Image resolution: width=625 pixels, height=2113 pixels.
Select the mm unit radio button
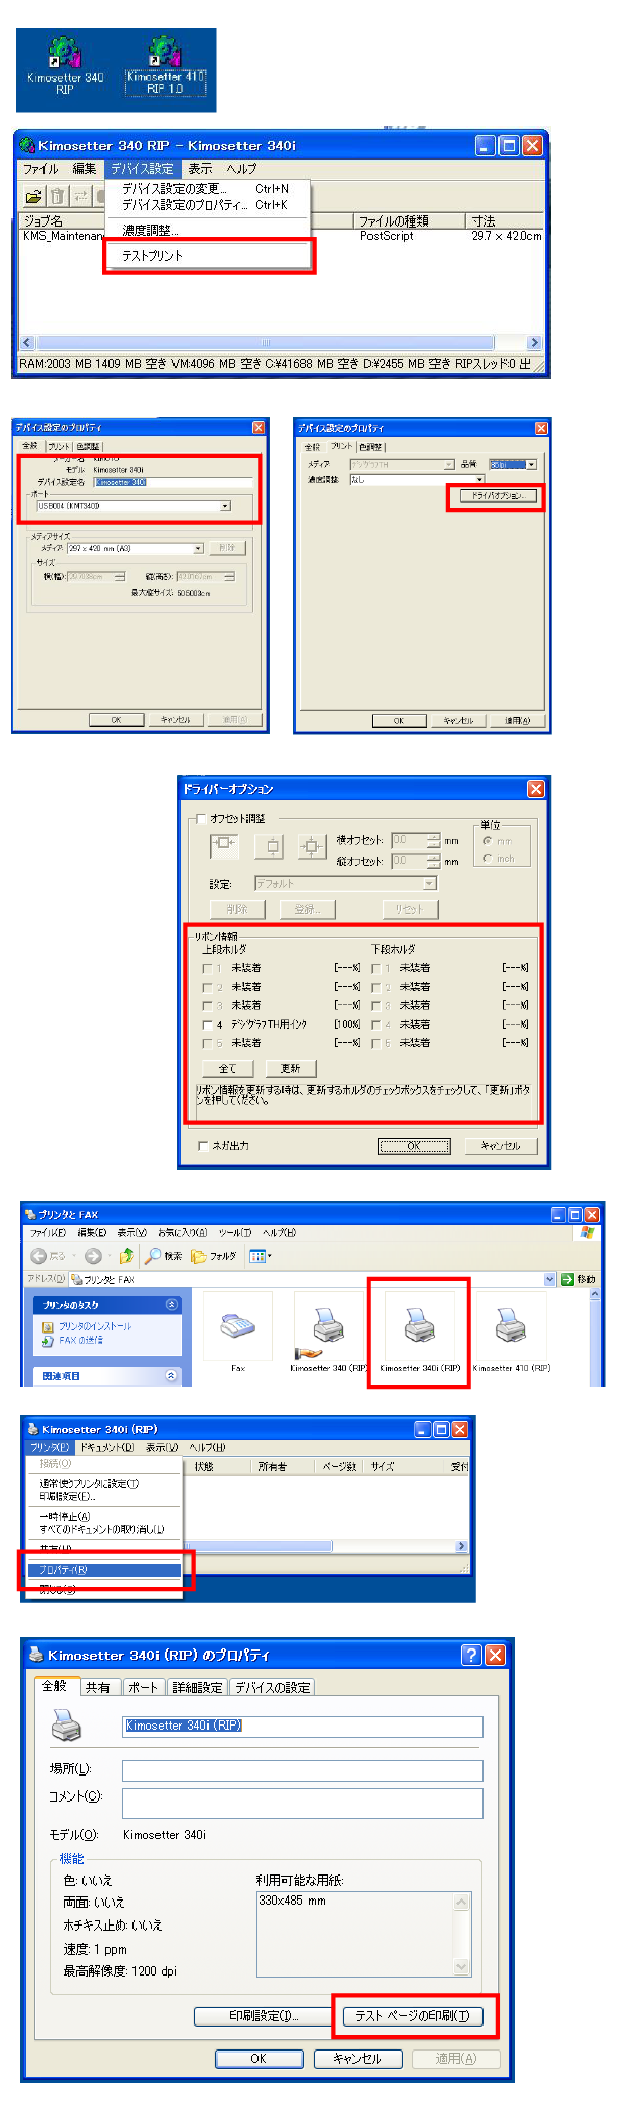pyautogui.click(x=487, y=841)
